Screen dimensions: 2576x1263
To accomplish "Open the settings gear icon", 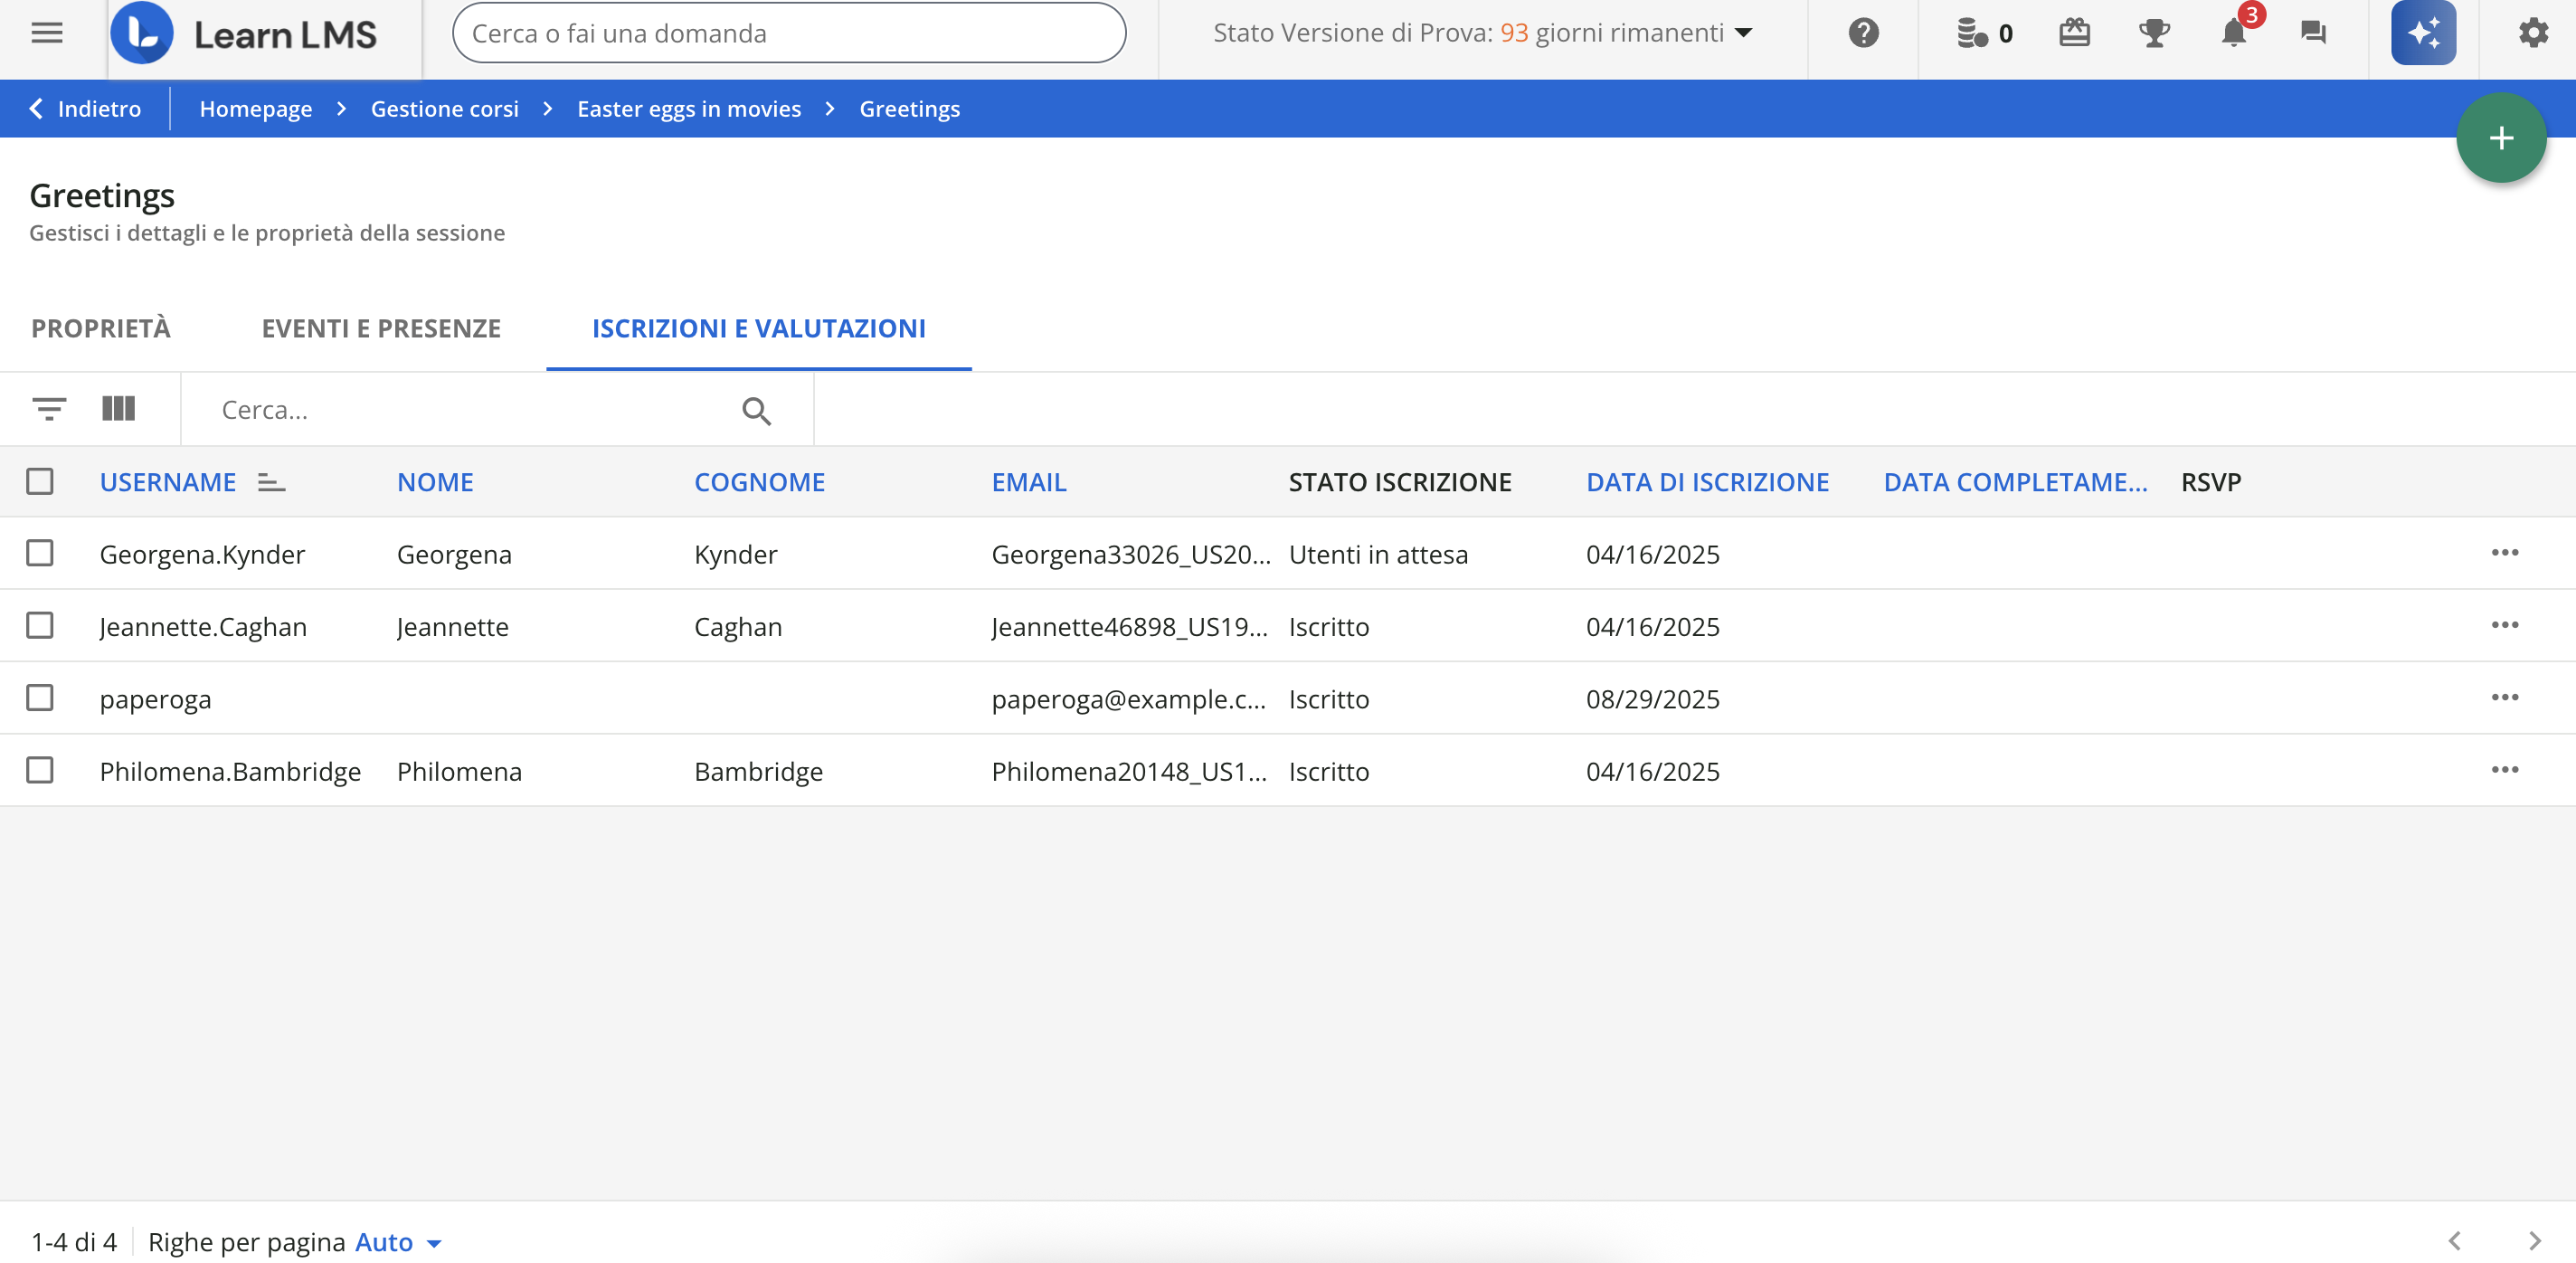I will coord(2532,33).
